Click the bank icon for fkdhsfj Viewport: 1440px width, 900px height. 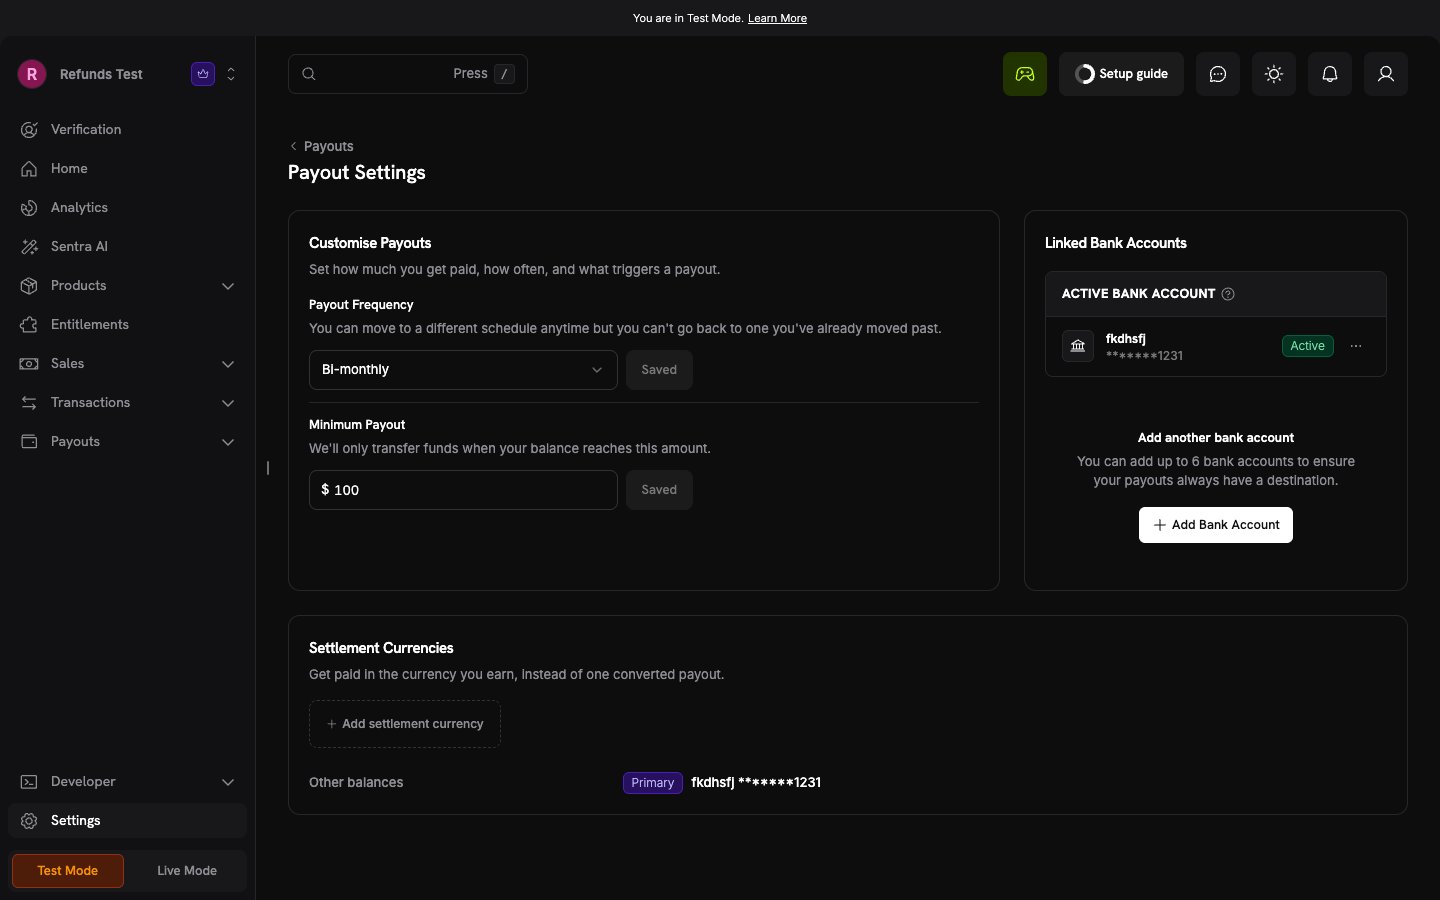pyautogui.click(x=1078, y=346)
